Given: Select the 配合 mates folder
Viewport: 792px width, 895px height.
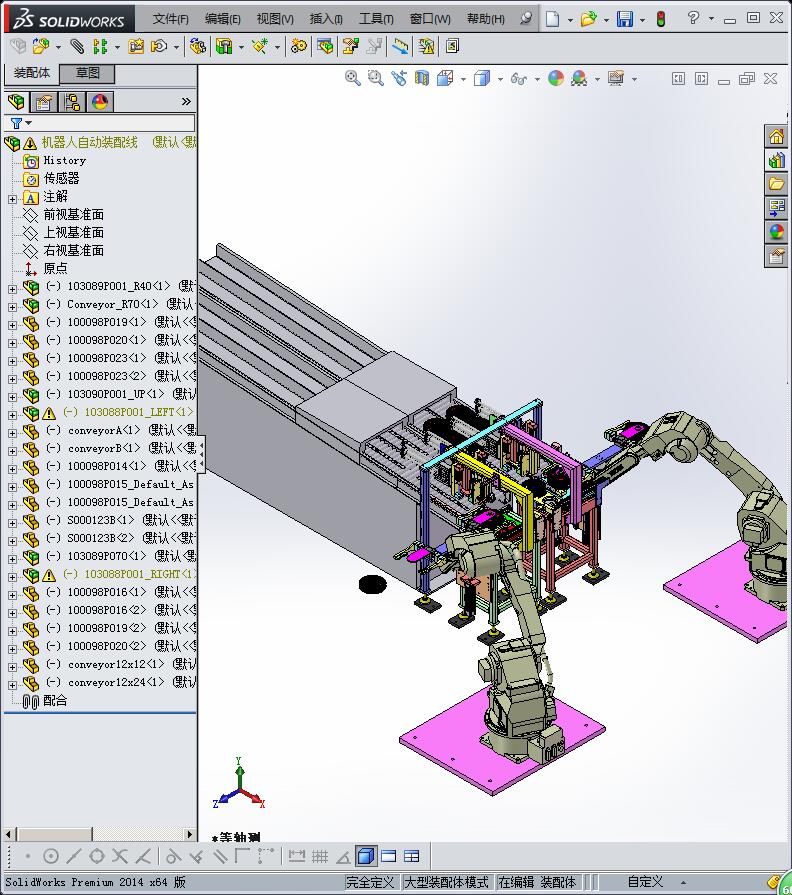Looking at the screenshot, I should pos(55,700).
